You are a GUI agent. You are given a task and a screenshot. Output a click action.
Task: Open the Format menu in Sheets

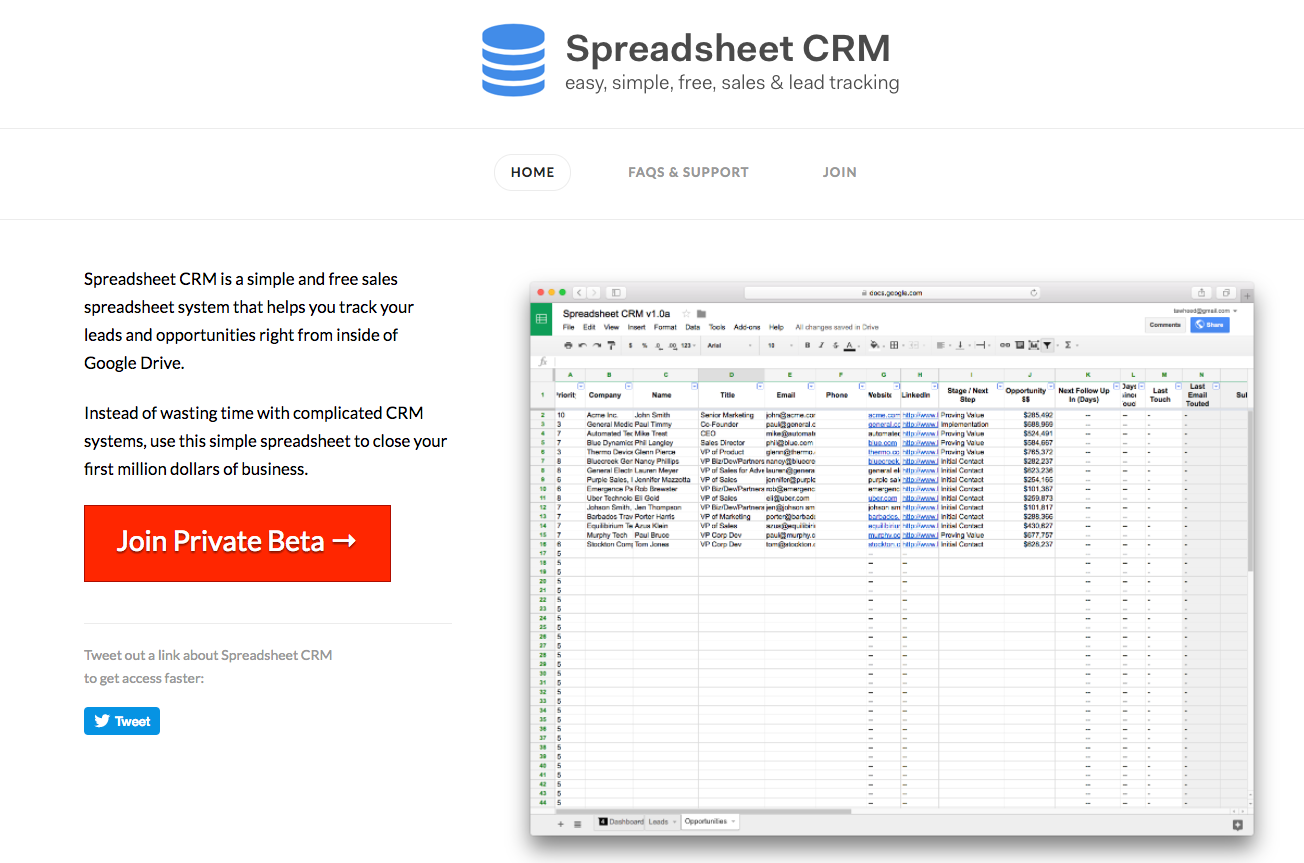[665, 327]
